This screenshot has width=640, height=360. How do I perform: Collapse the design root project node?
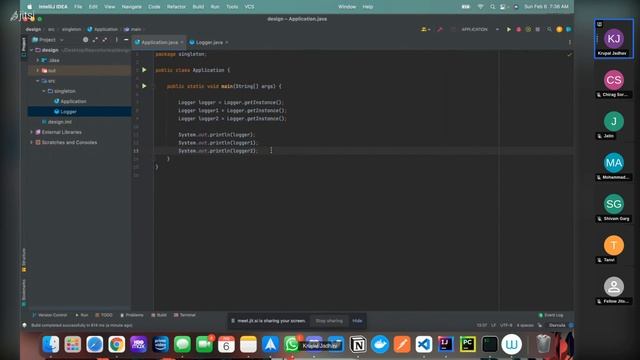tap(32, 50)
